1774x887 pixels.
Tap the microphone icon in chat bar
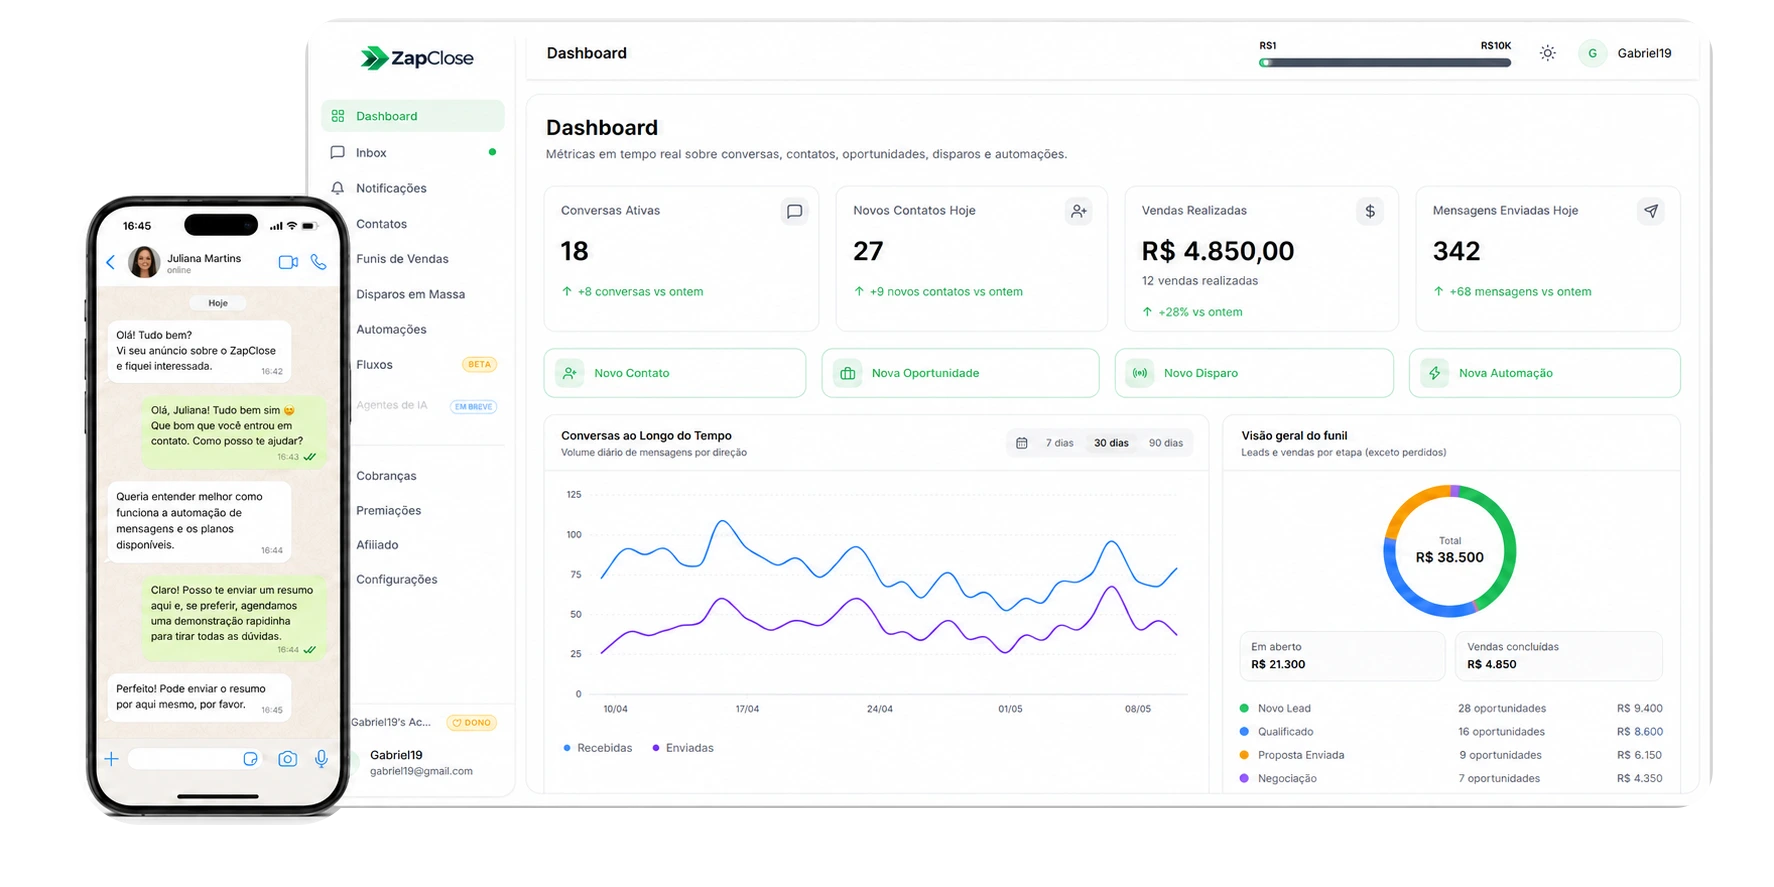click(321, 759)
